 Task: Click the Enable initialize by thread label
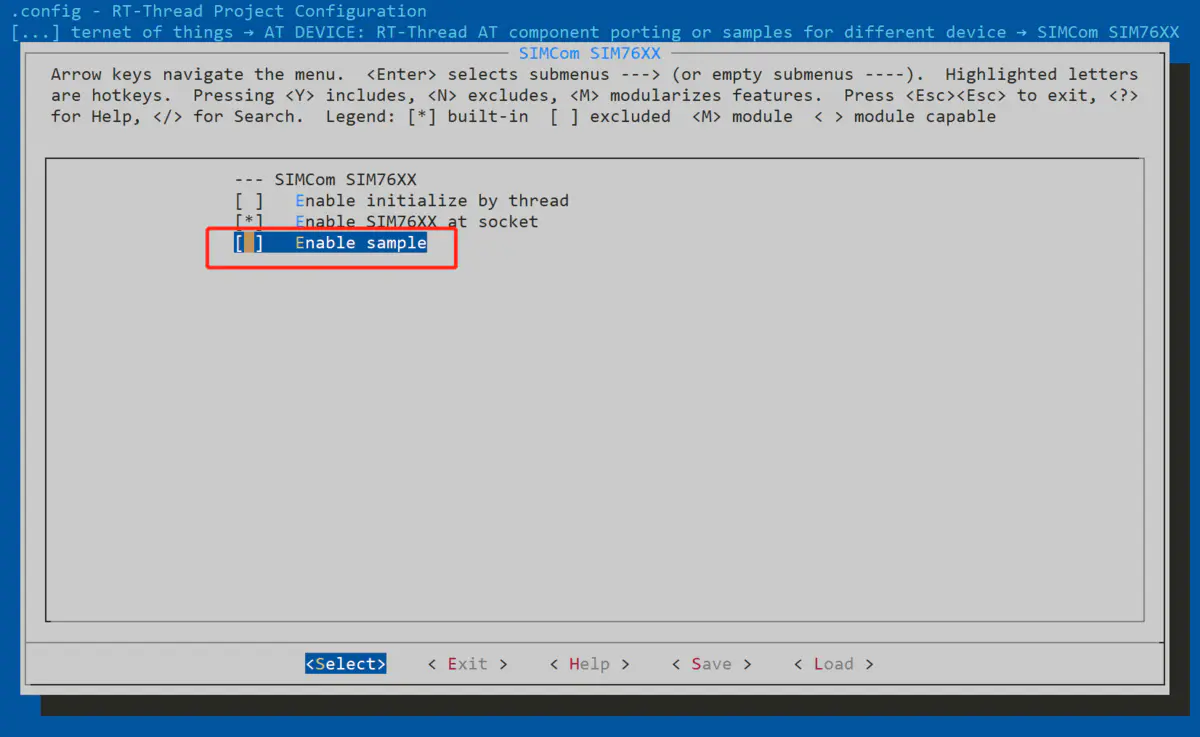point(432,201)
